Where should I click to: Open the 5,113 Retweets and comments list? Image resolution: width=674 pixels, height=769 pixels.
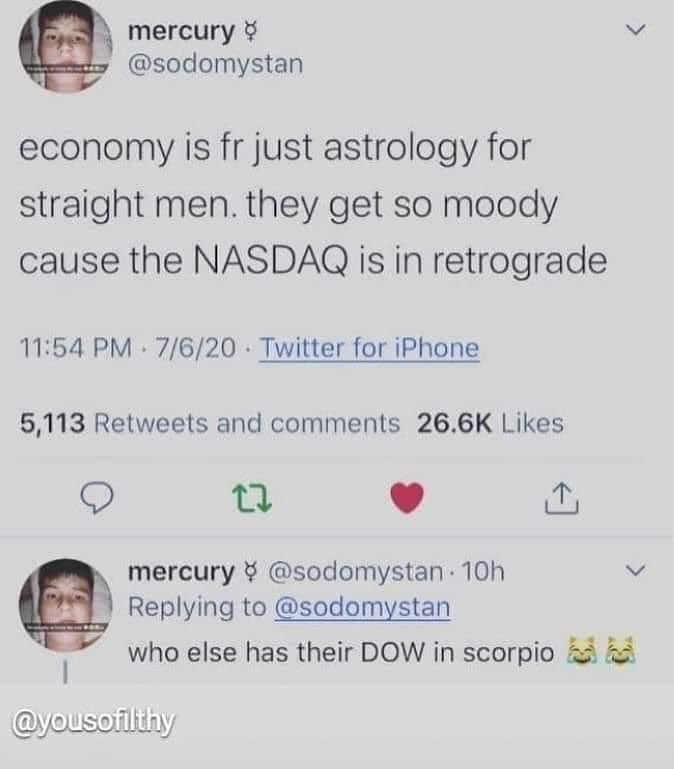coord(210,423)
